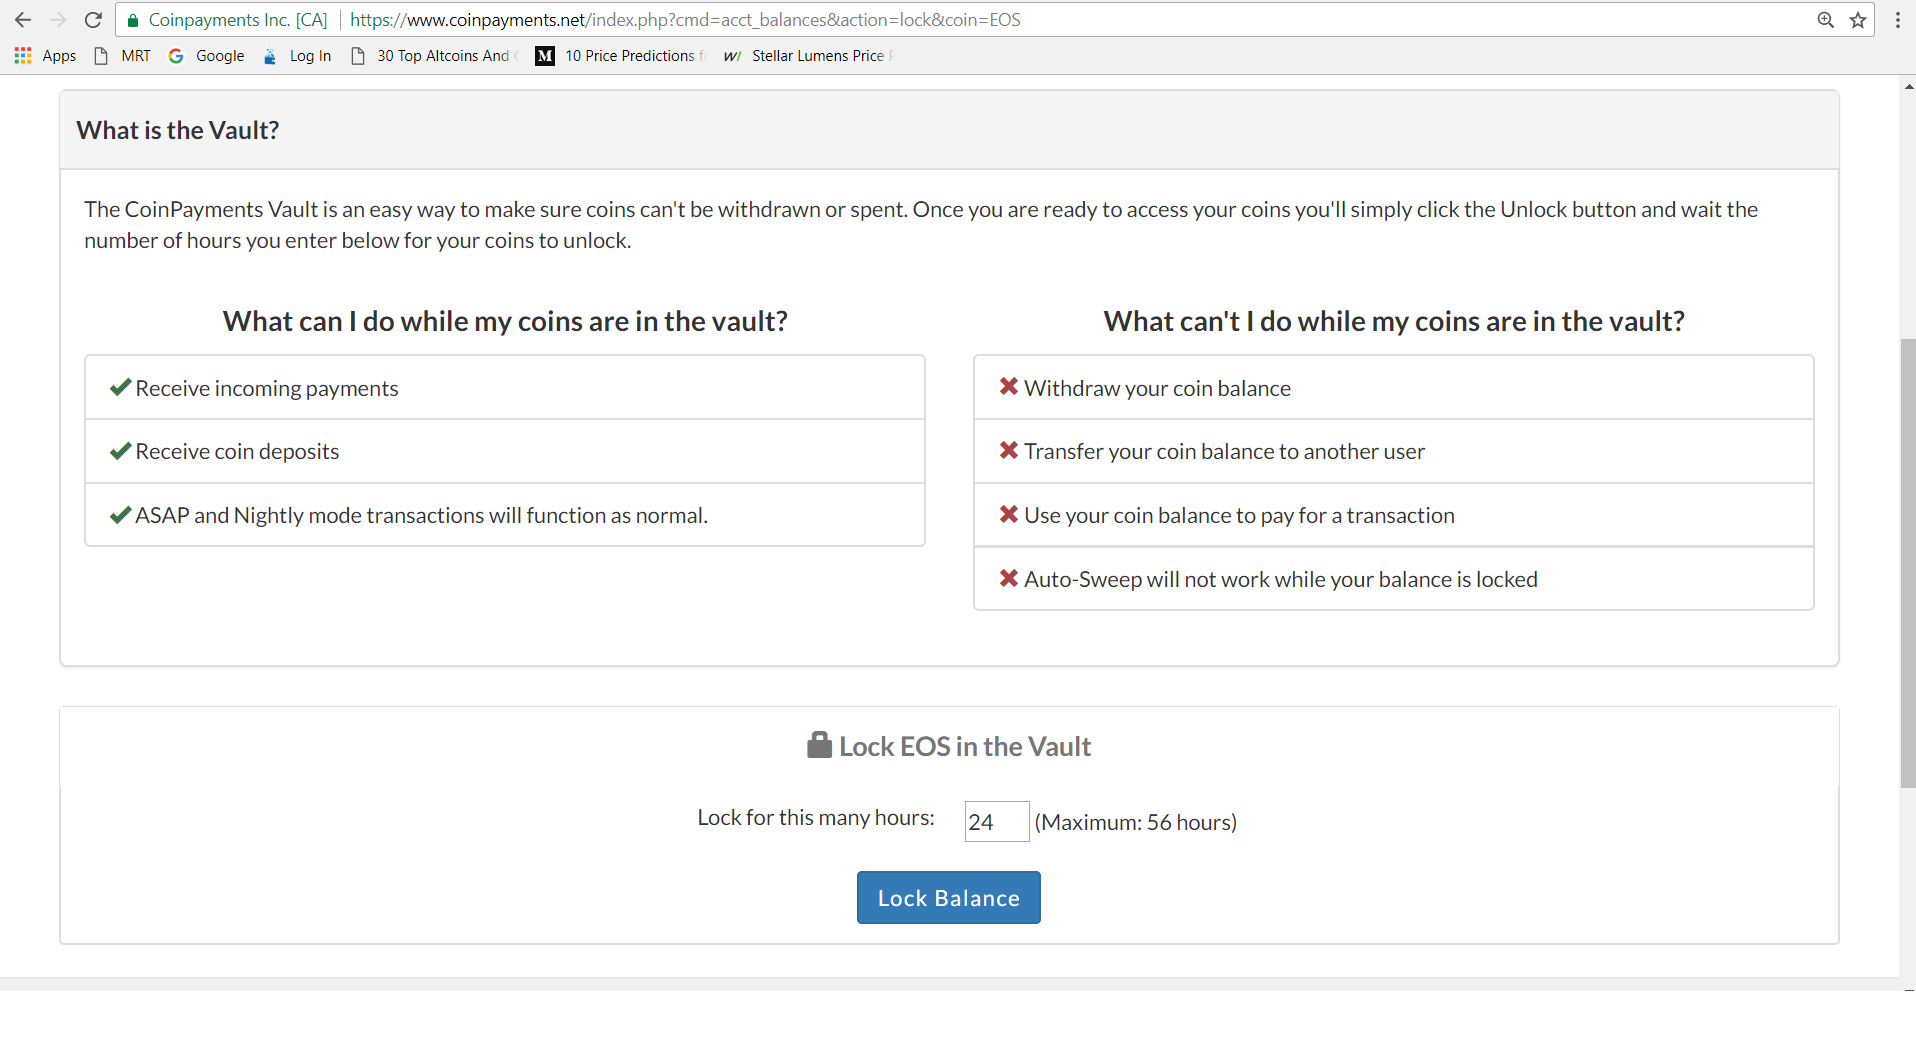The image size is (1916, 1062).
Task: Click the address bar URL
Action: (685, 20)
